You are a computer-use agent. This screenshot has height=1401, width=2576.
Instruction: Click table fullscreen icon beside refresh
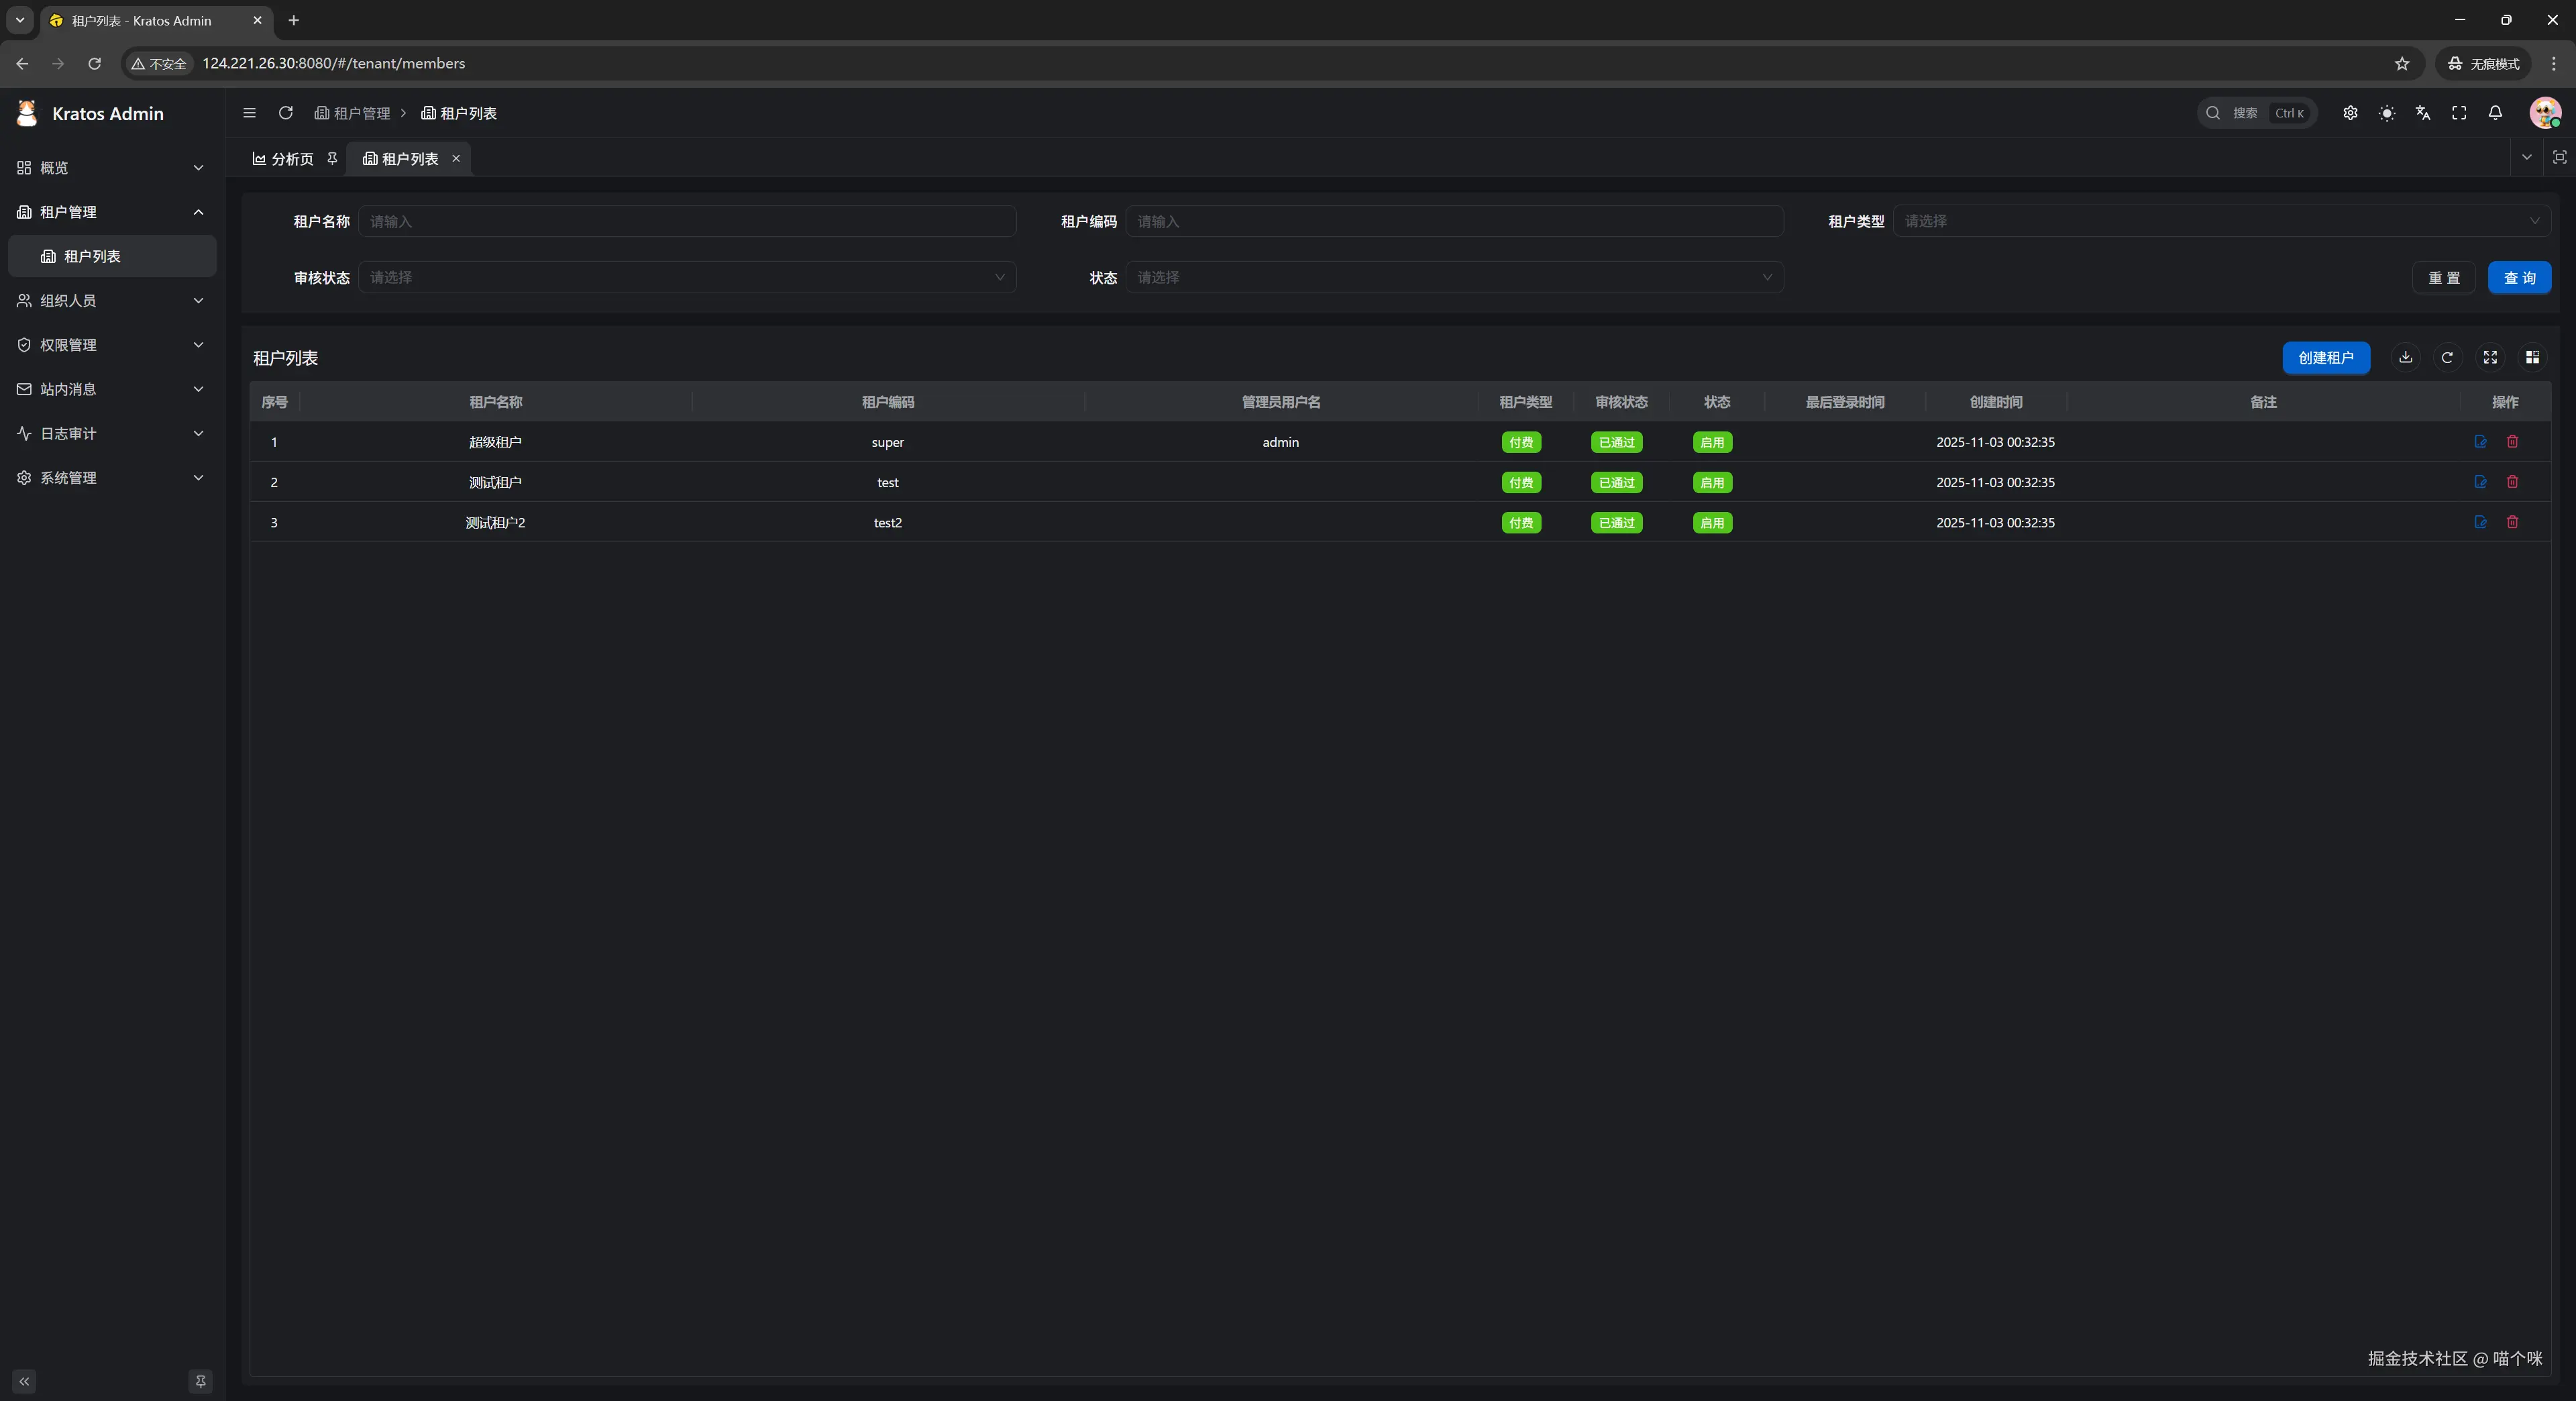(x=2490, y=357)
